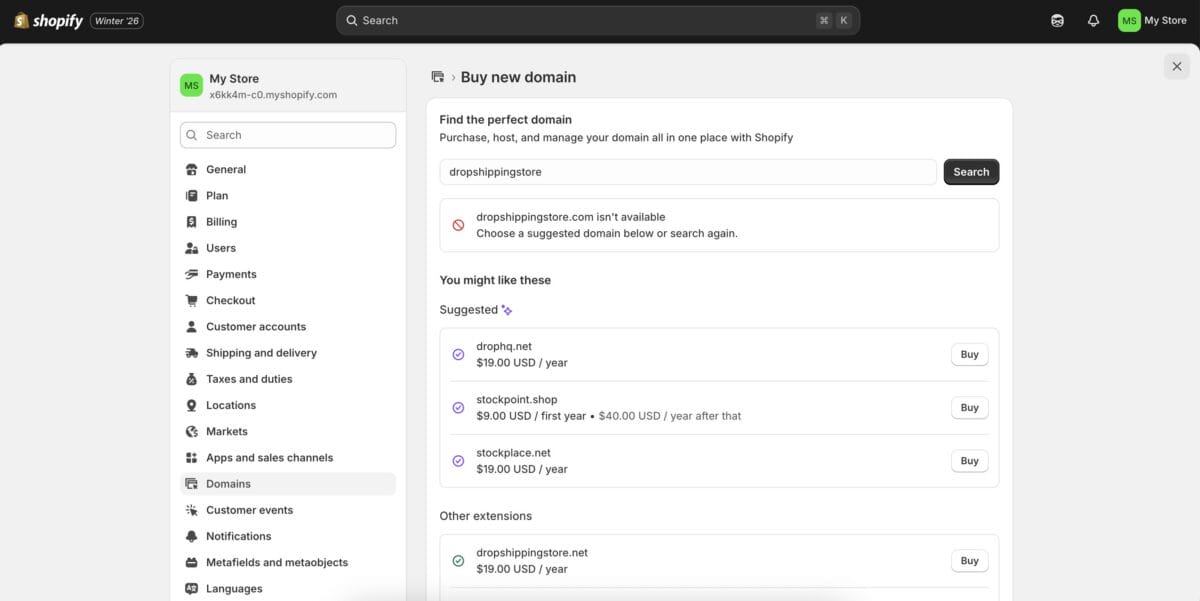Image resolution: width=1200 pixels, height=601 pixels.
Task: Click the Shopify logo in the top bar
Action: pyautogui.click(x=47, y=19)
